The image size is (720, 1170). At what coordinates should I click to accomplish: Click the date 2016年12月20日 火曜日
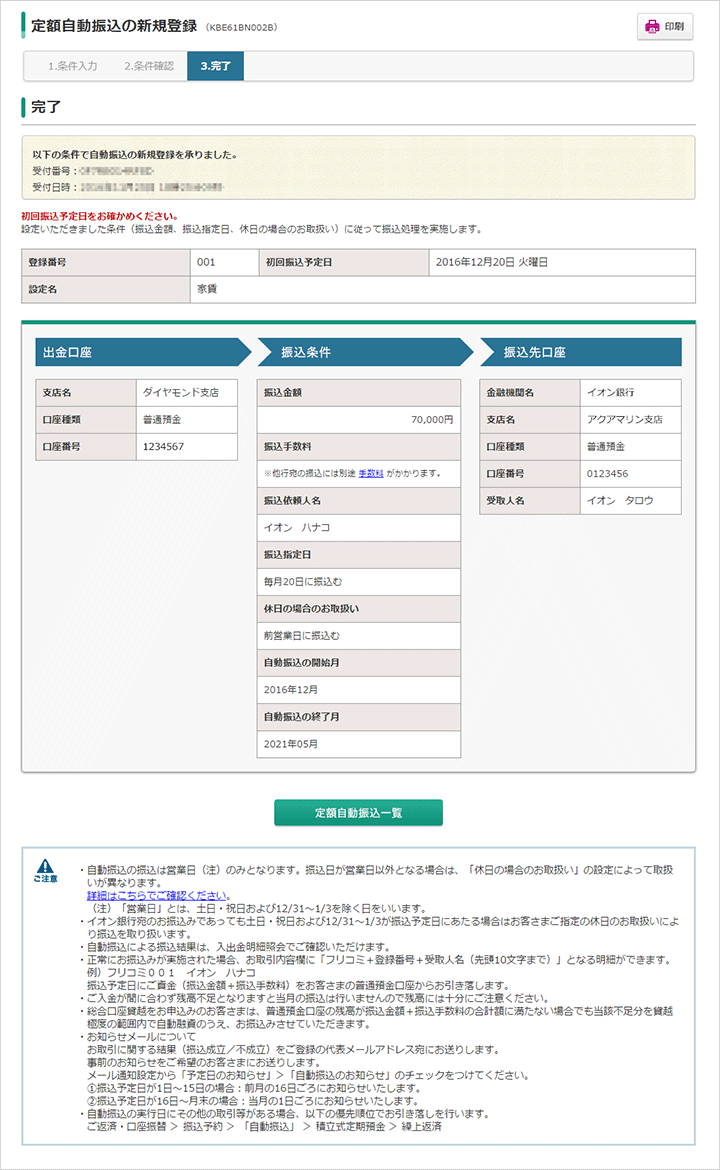click(492, 263)
